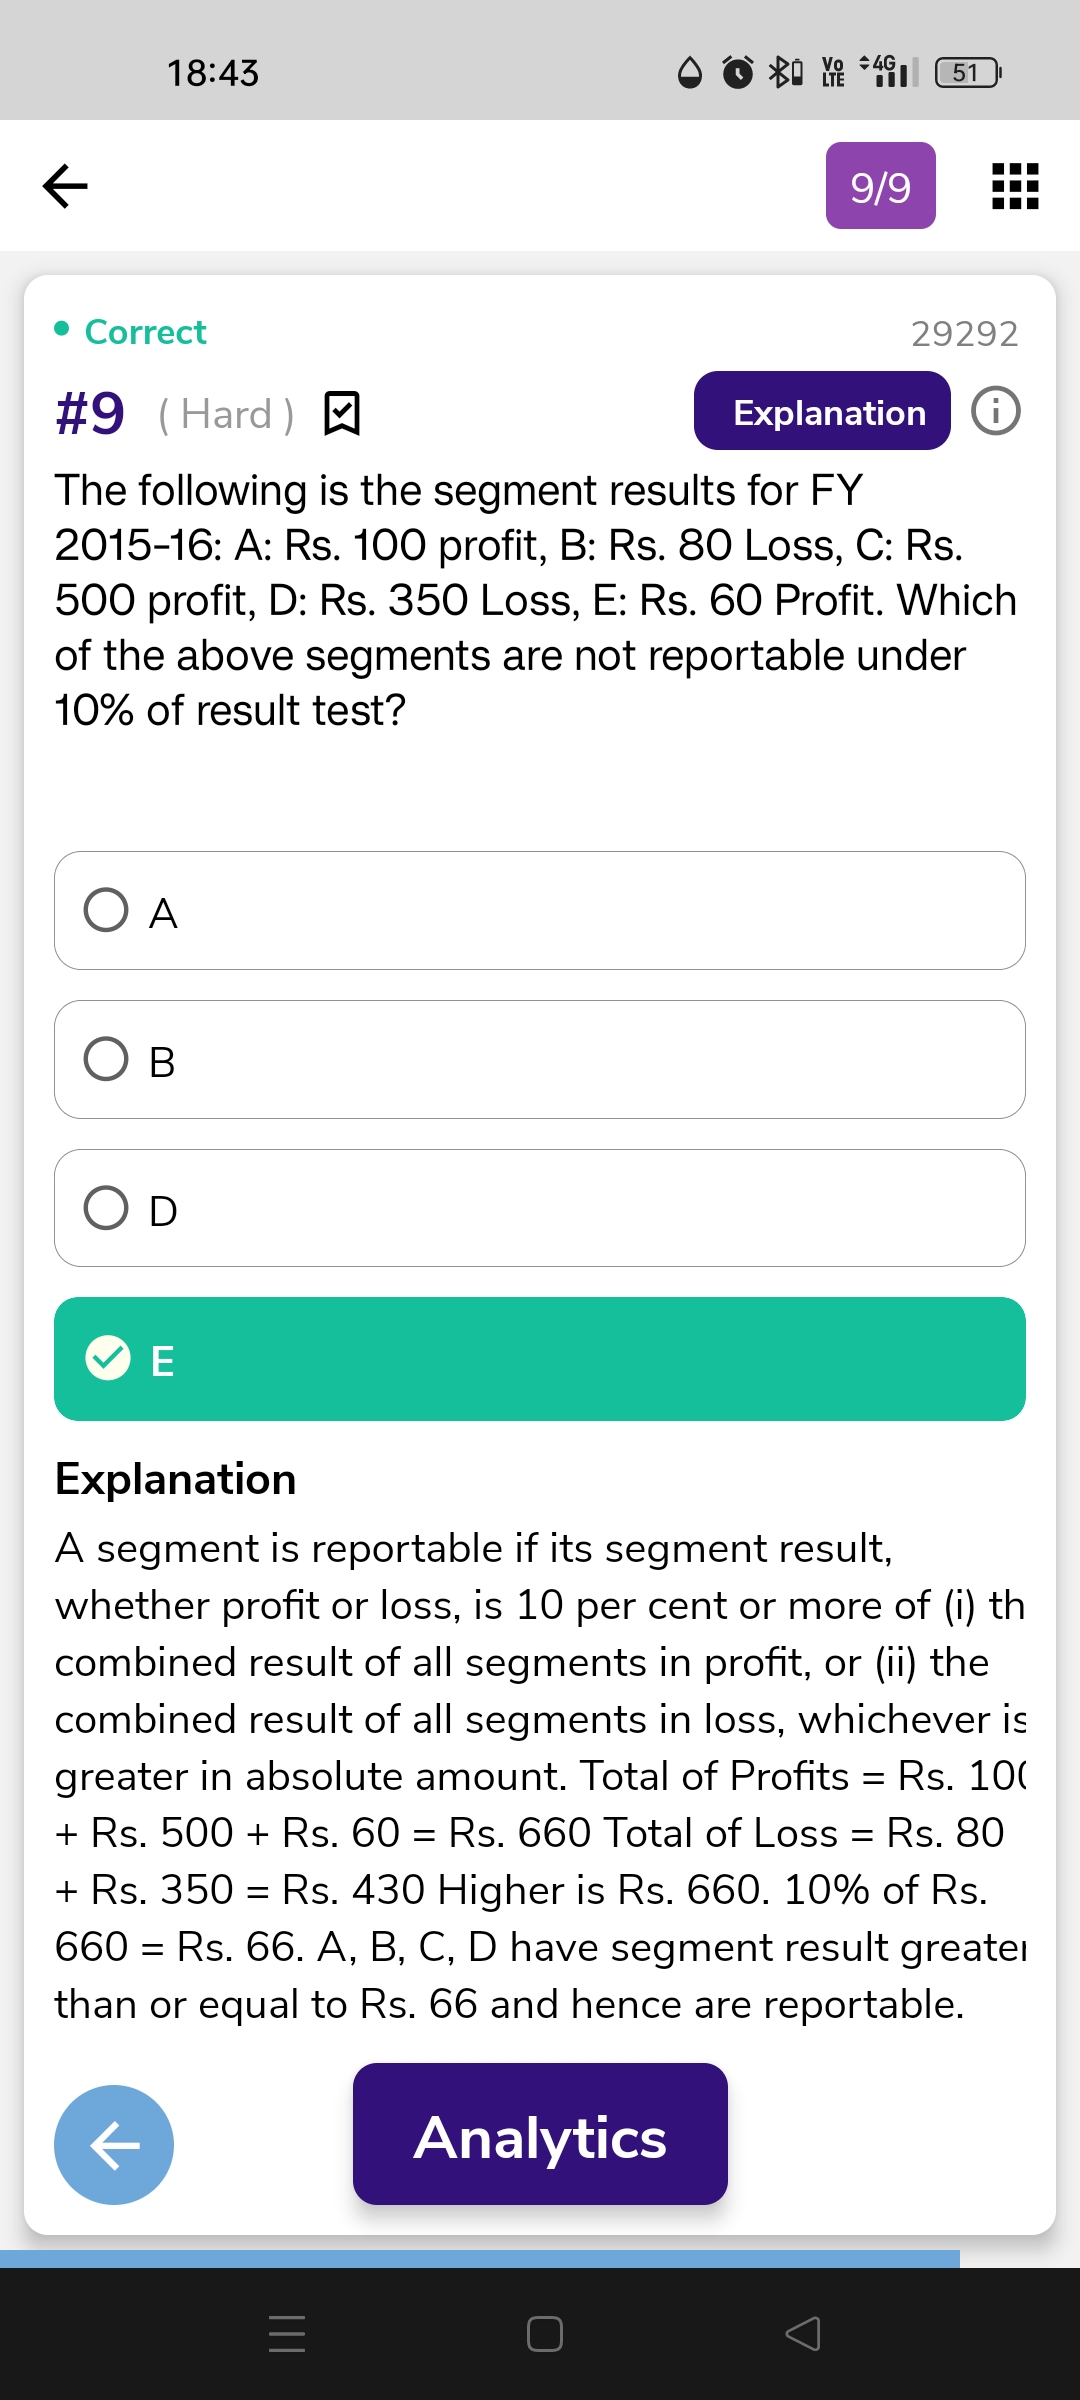Viewport: 1080px width, 2400px height.
Task: Open the Analytics button
Action: (540, 2134)
